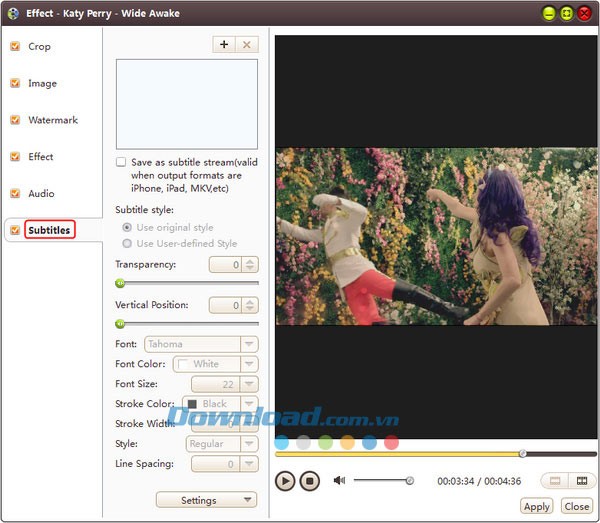Image resolution: width=600 pixels, height=523 pixels.
Task: Select Use original style radio button
Action: tap(127, 227)
